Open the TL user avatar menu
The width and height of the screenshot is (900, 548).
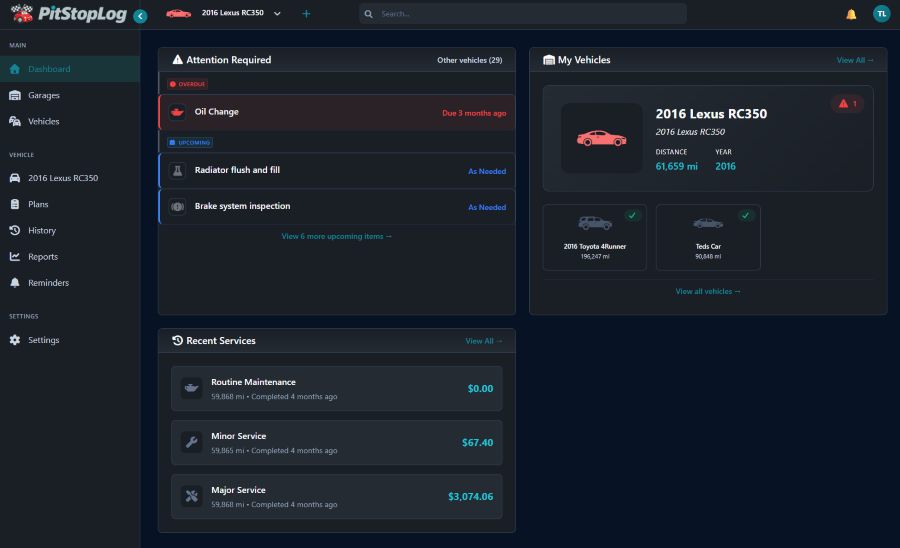881,14
